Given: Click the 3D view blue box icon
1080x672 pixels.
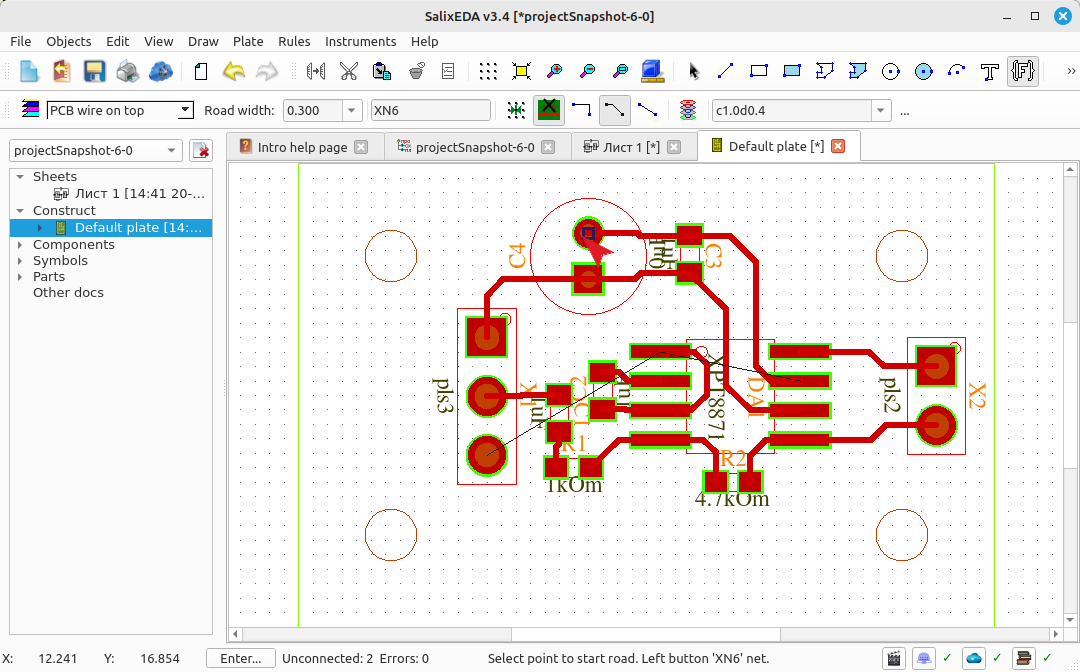Looking at the screenshot, I should pyautogui.click(x=652, y=71).
